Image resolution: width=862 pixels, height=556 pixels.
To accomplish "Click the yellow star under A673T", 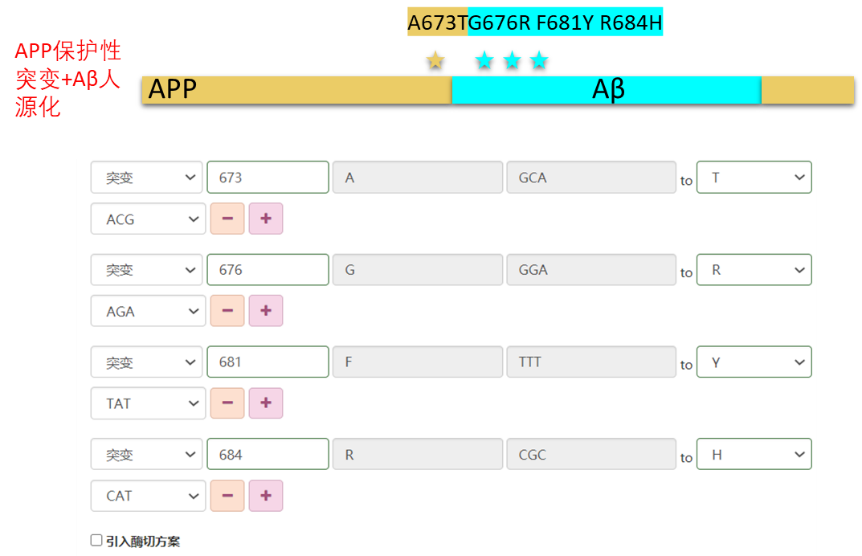I will click(435, 60).
